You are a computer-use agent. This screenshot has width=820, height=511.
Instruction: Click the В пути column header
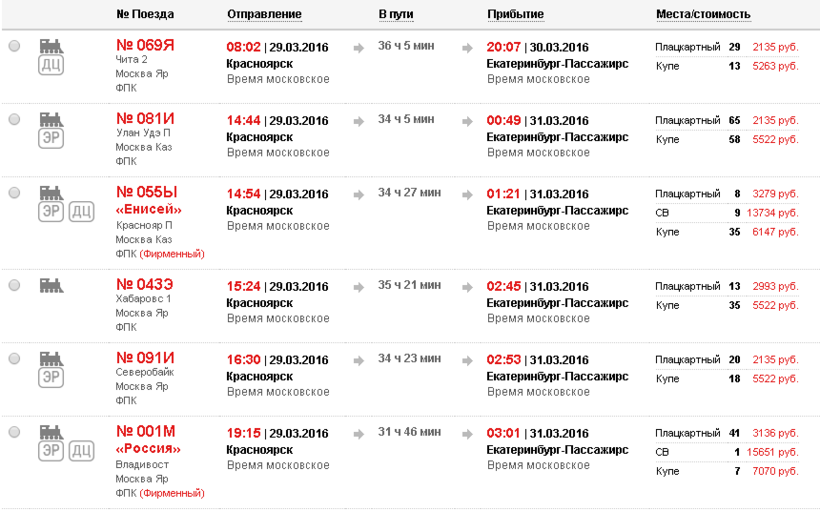pyautogui.click(x=396, y=14)
